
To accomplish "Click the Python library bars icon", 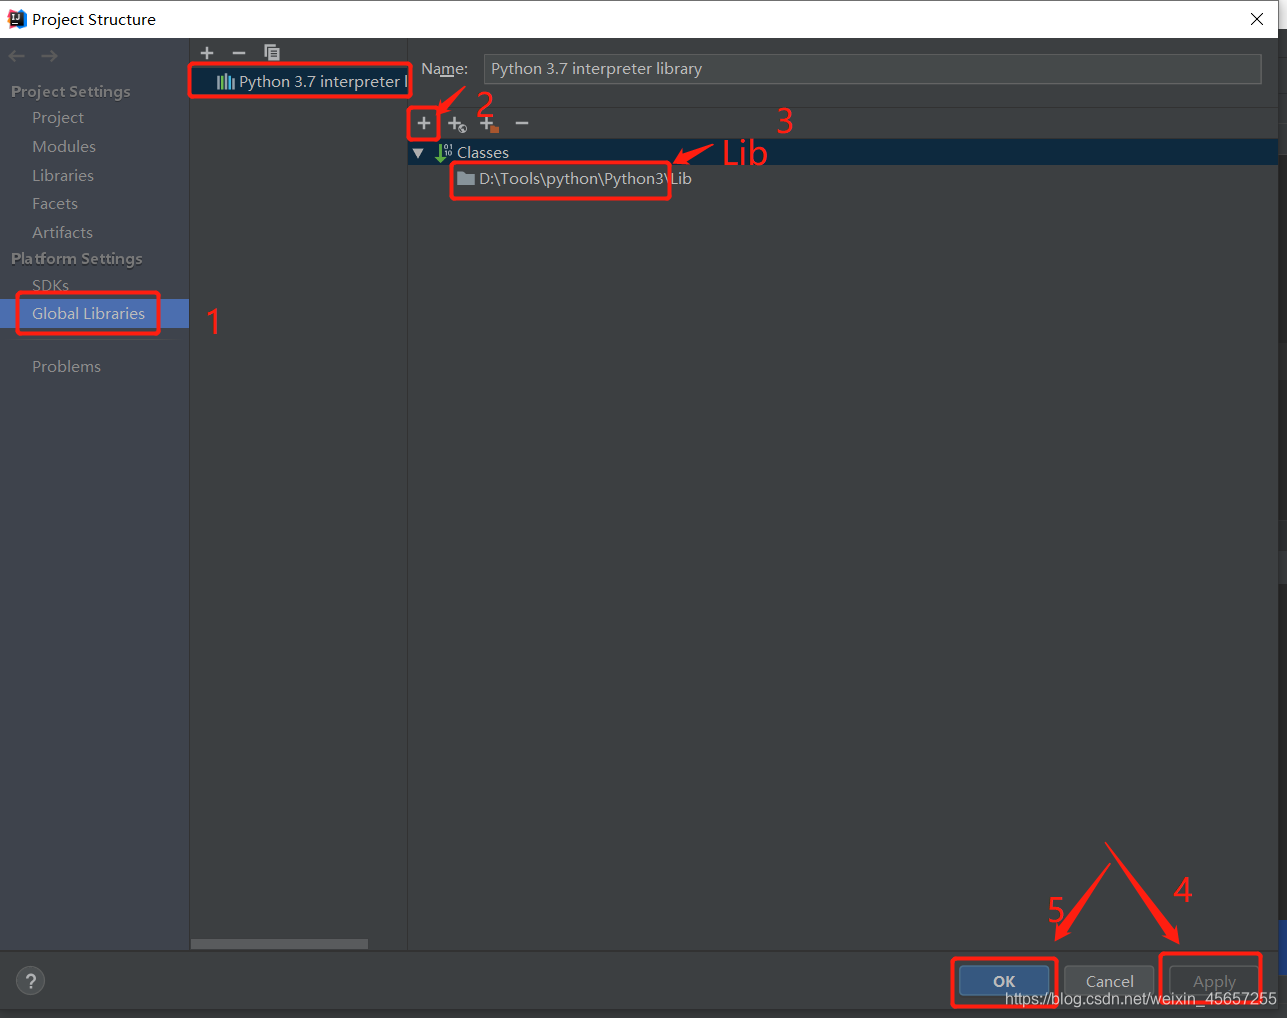I will pyautogui.click(x=226, y=82).
